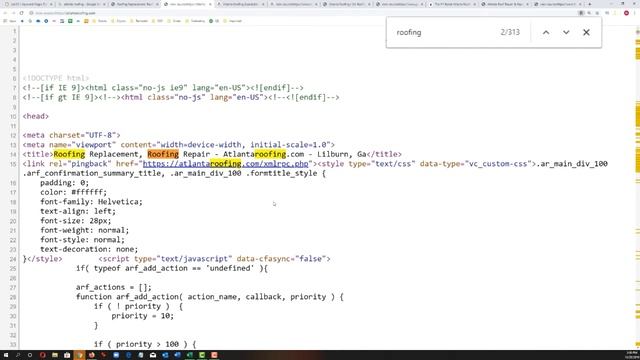
Task: Click the script type="text/javascript" tag
Action: [x=214, y=259]
